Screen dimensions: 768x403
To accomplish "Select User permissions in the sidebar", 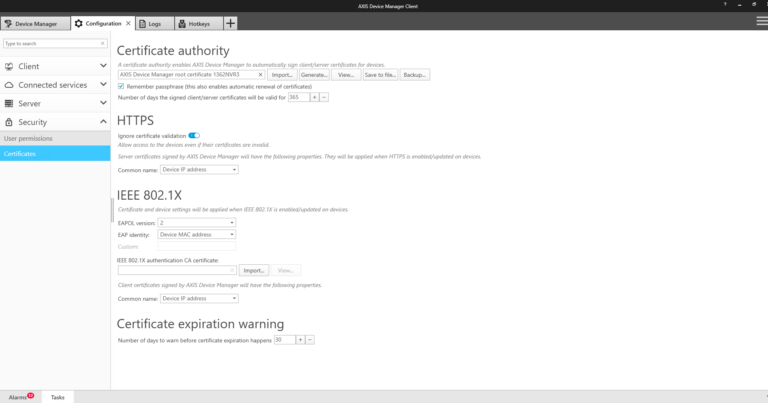I will point(27,137).
